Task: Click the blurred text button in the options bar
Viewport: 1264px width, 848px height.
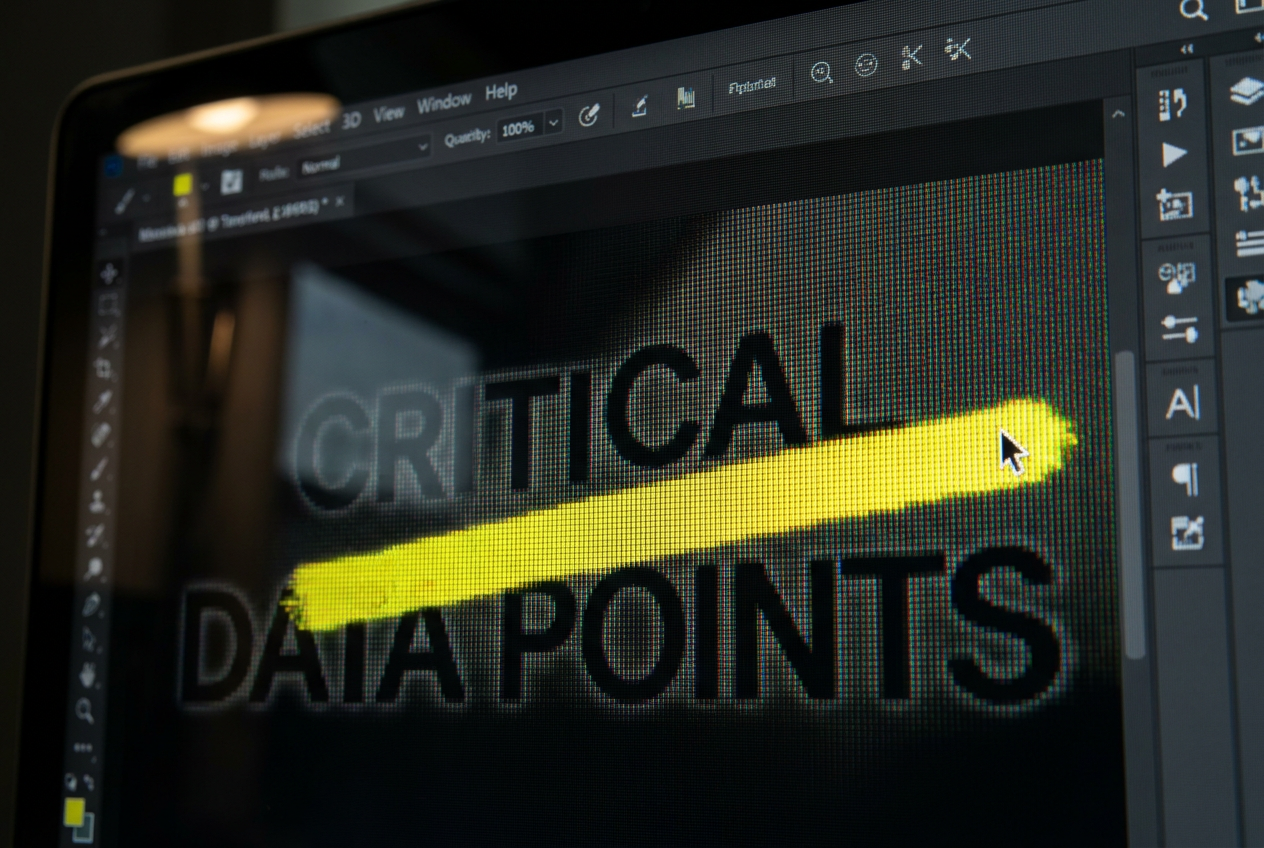Action: pyautogui.click(x=752, y=86)
